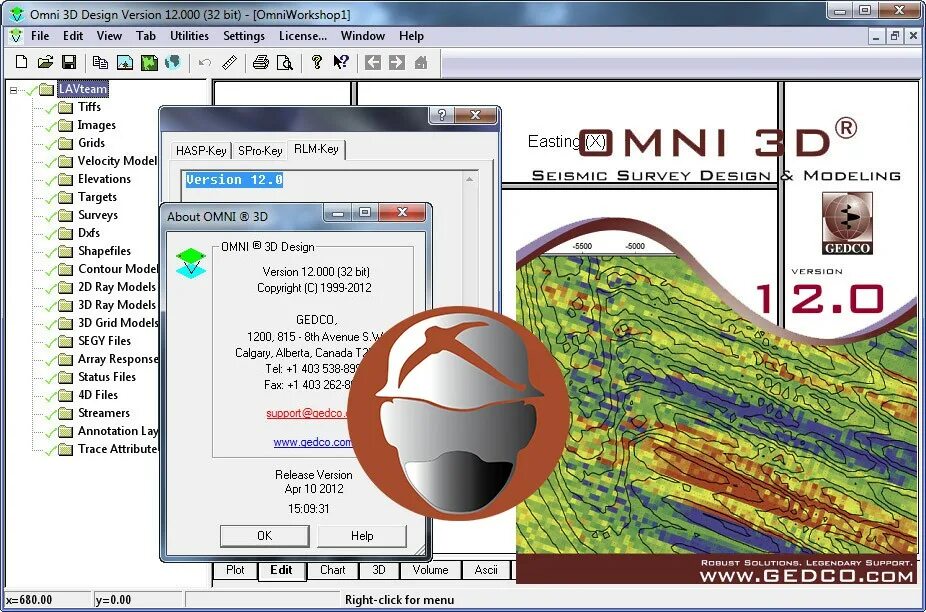Select the 2D Ray Models tree item
Image resolution: width=926 pixels, height=612 pixels.
(117, 287)
